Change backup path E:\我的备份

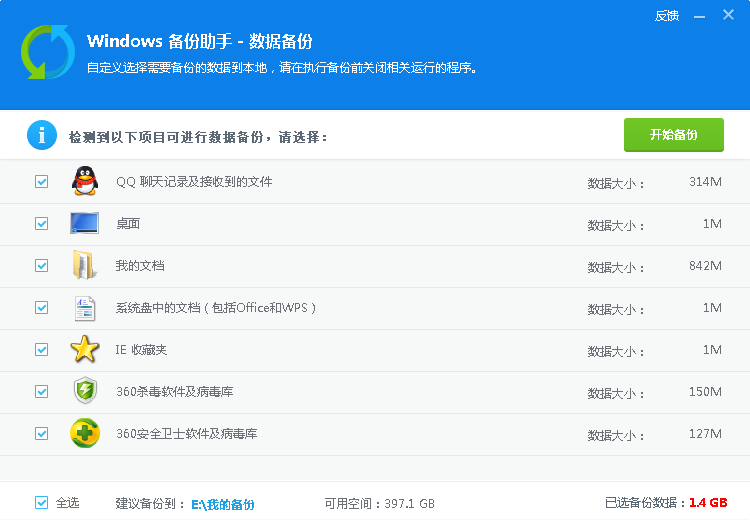point(223,504)
